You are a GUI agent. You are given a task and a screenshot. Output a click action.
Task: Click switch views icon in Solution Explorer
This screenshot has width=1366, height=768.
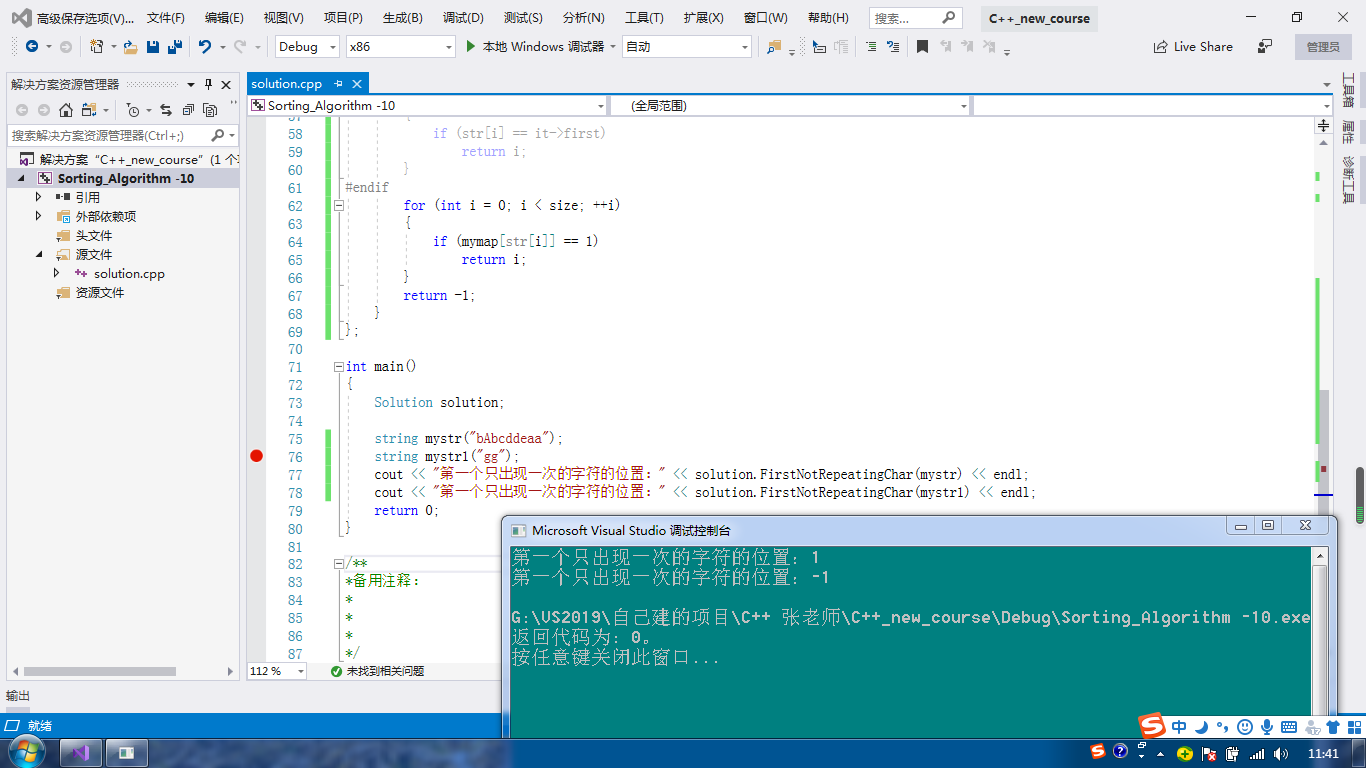click(x=89, y=110)
